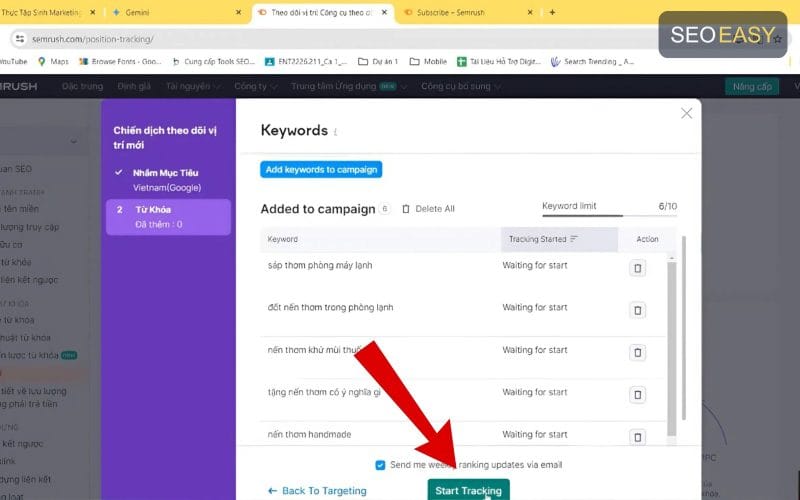800x500 pixels.
Task: Click keyword text 'nến thơm handmade'
Action: point(309,435)
